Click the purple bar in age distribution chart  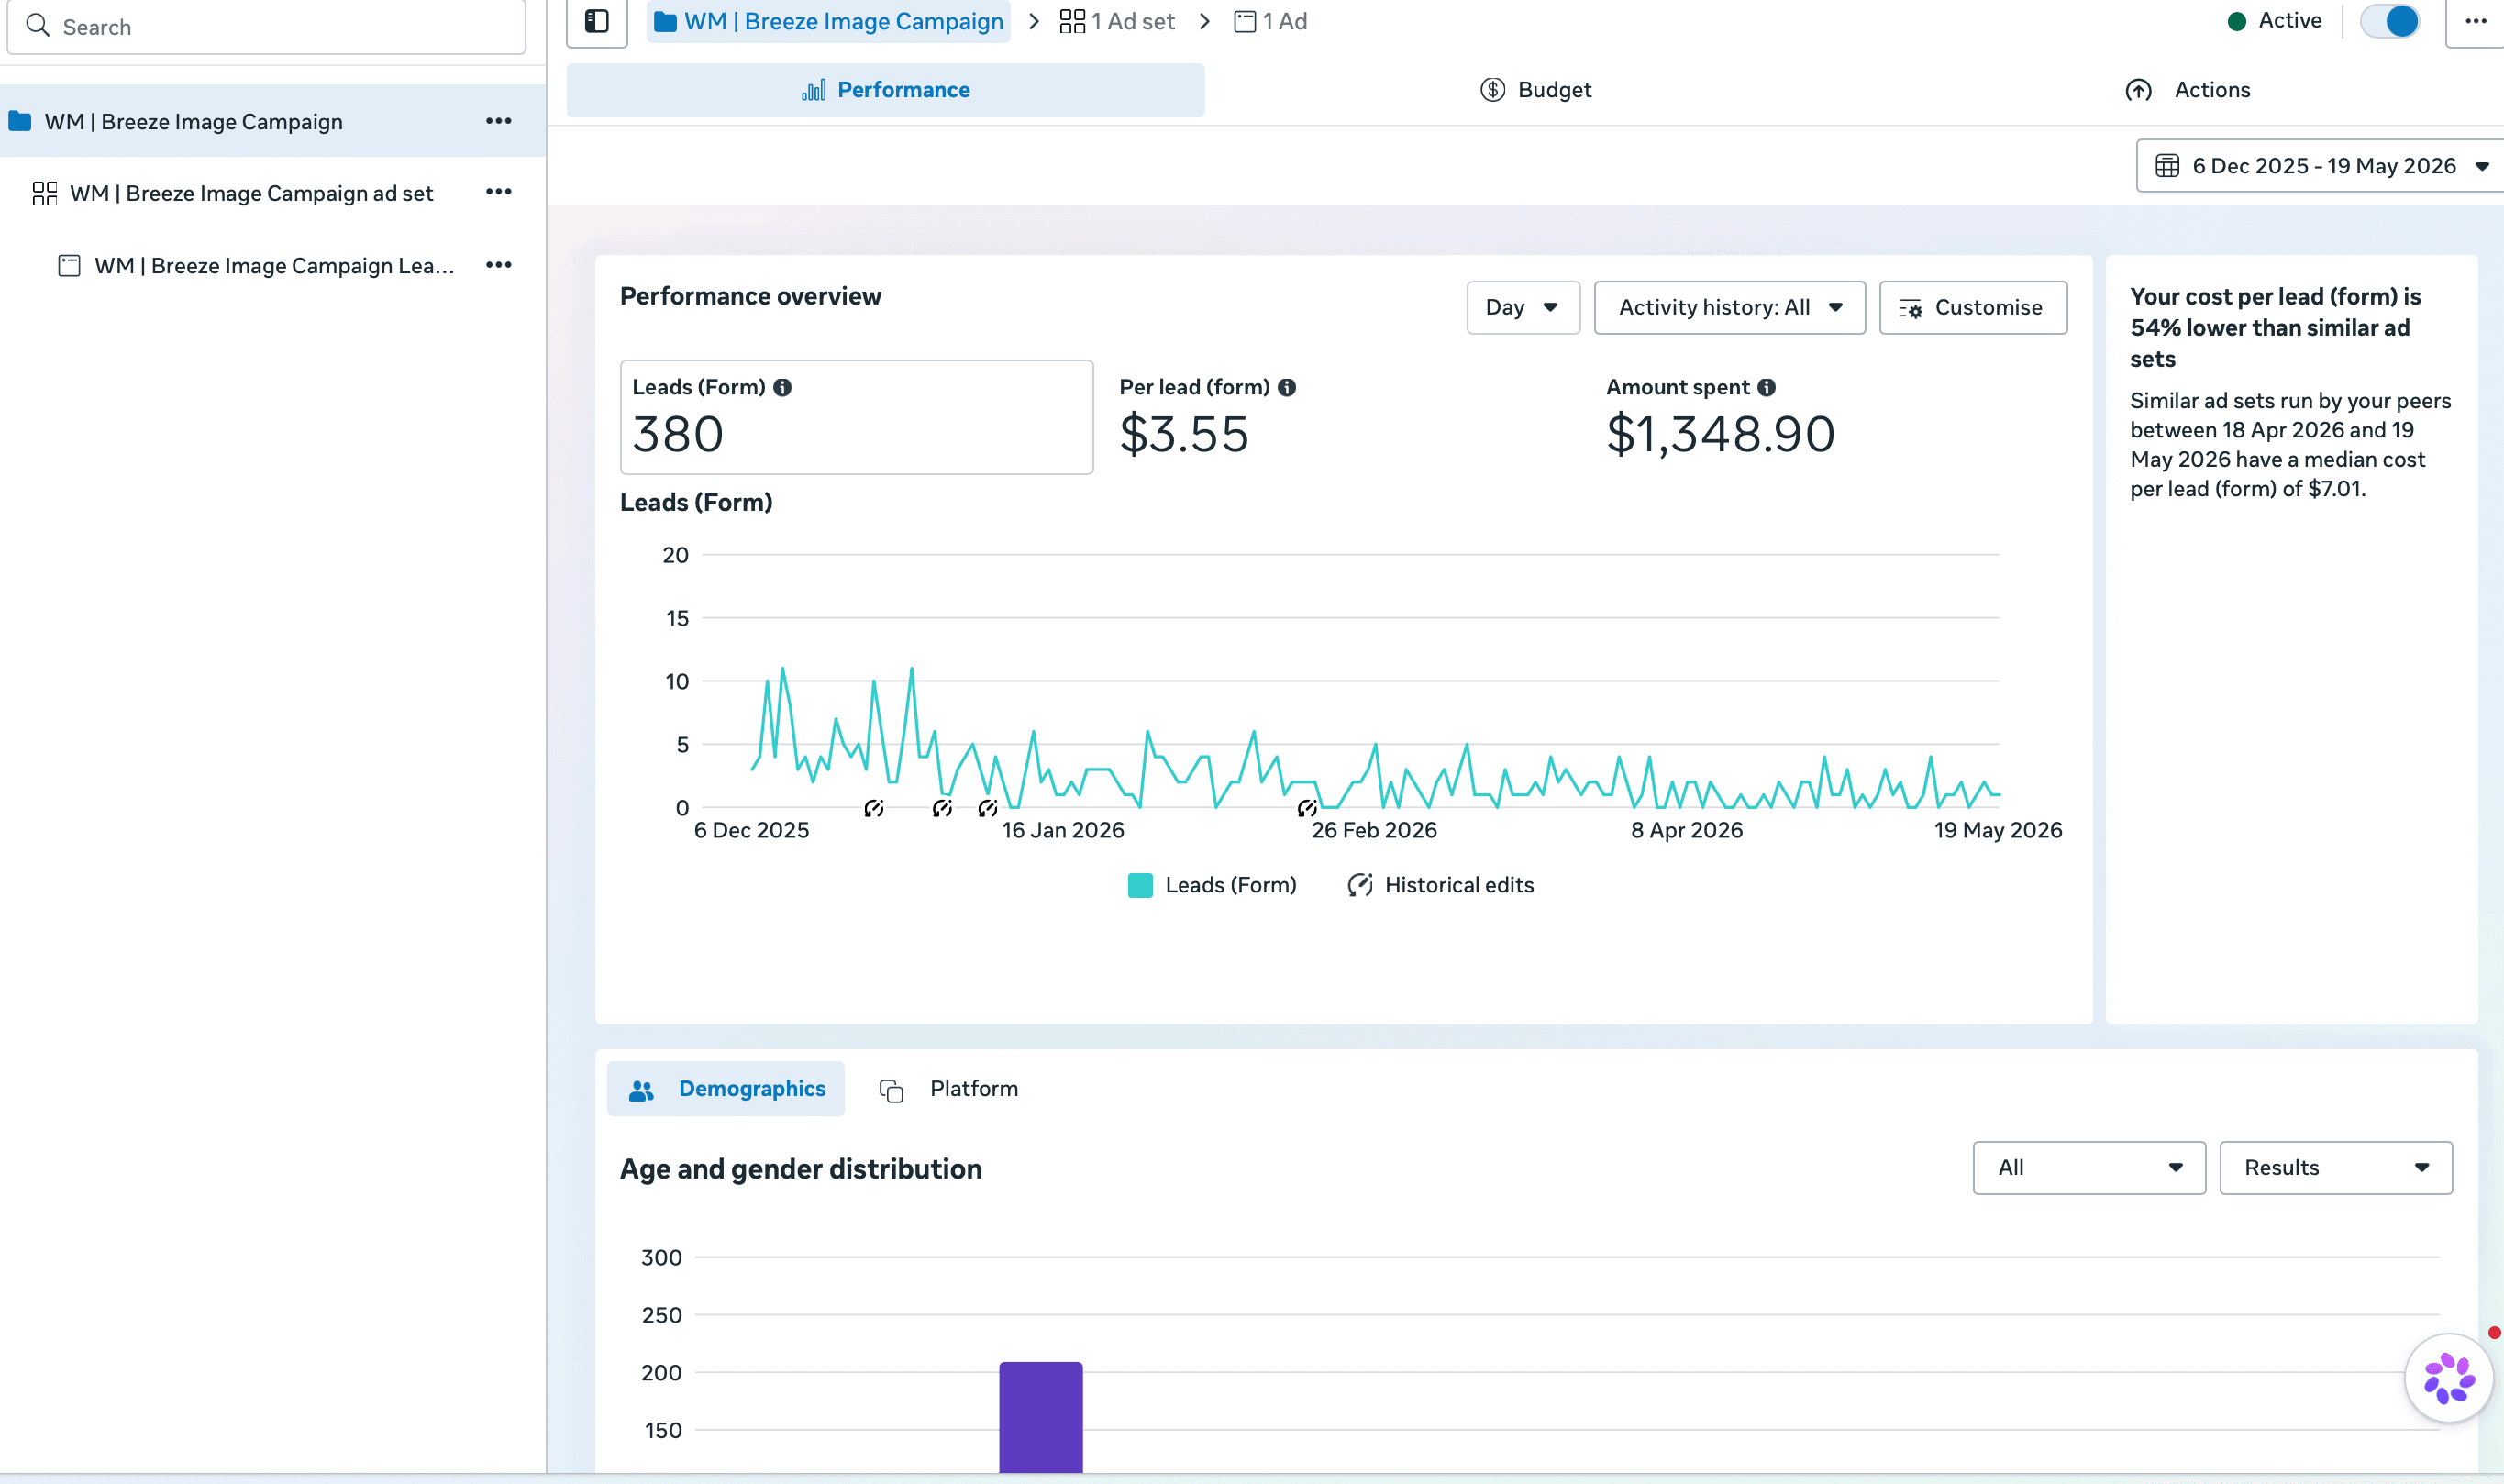(1041, 1417)
